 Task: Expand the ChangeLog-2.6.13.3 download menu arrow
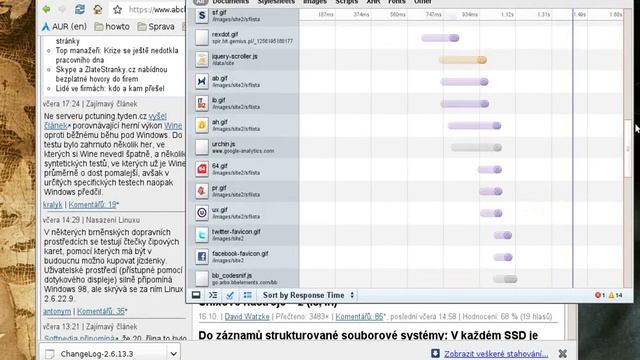coord(173,353)
